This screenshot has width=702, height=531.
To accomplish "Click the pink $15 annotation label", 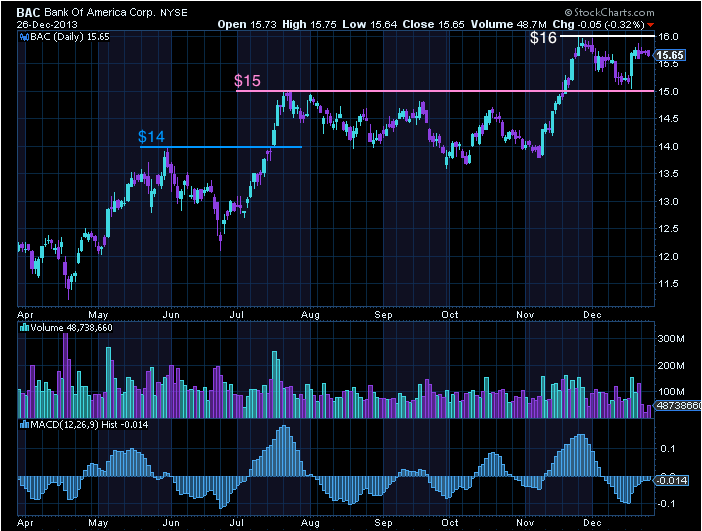I will tap(247, 81).
